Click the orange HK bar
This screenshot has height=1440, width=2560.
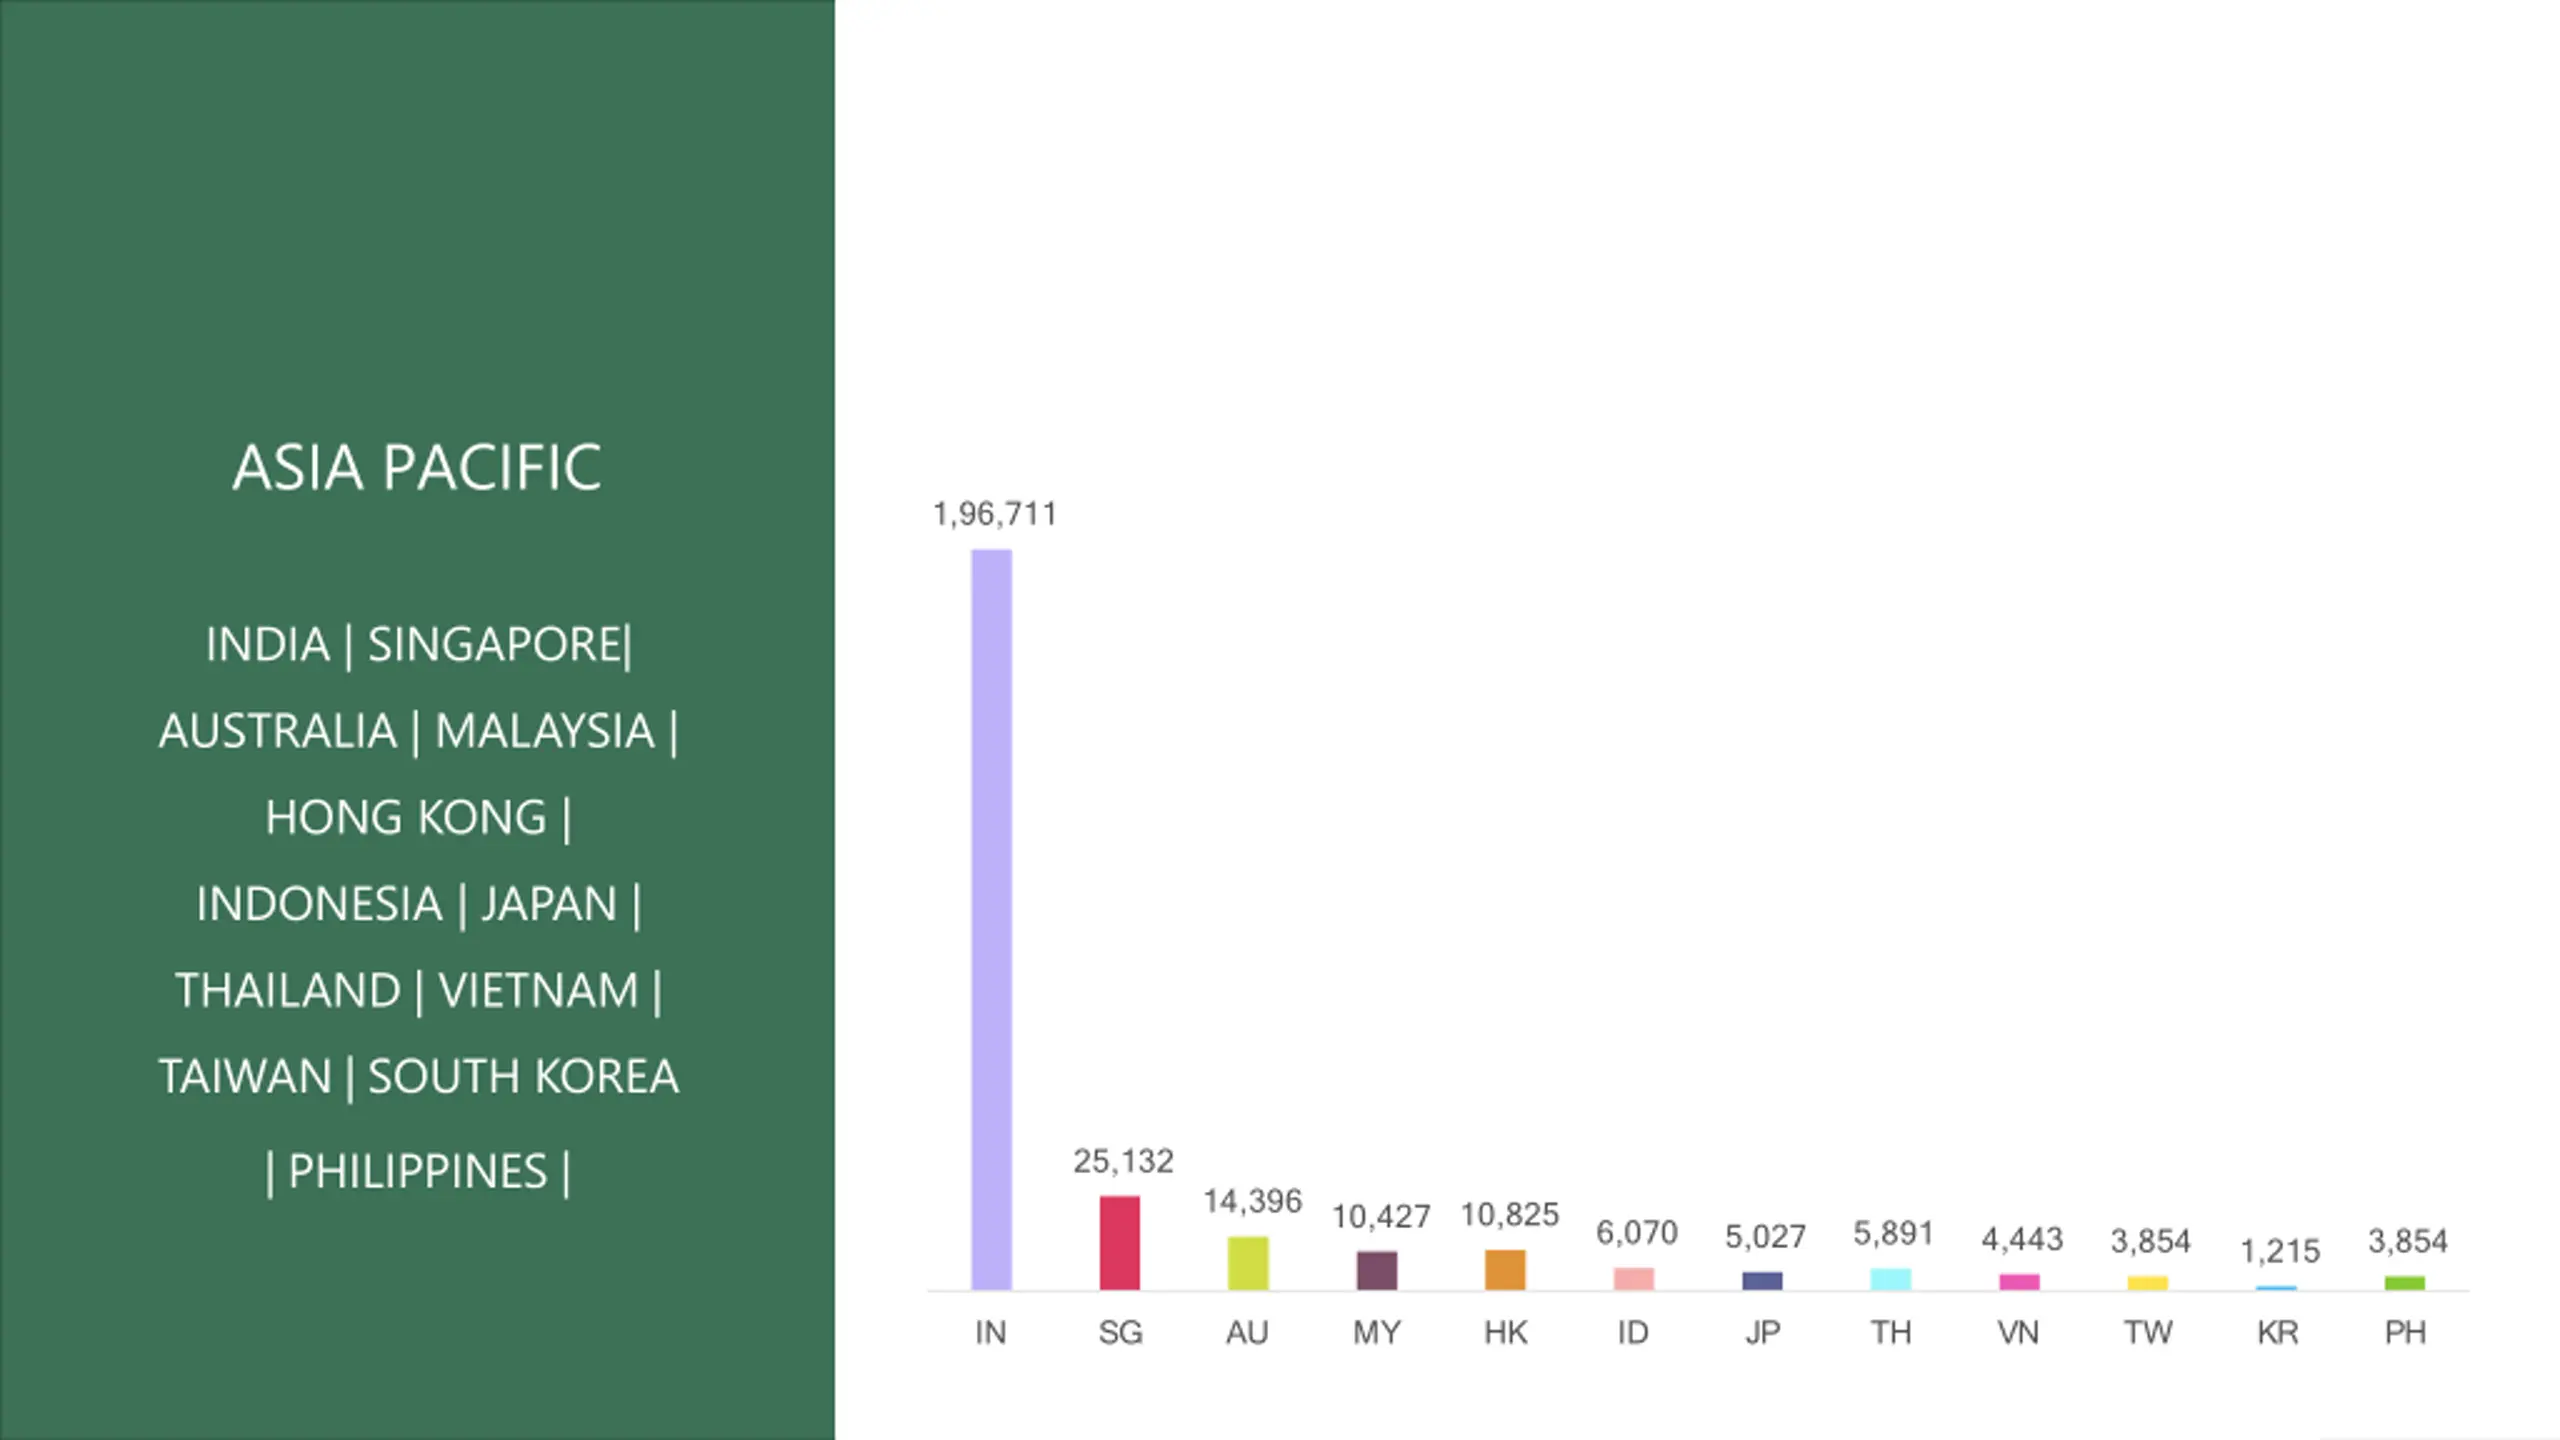coord(1505,1269)
